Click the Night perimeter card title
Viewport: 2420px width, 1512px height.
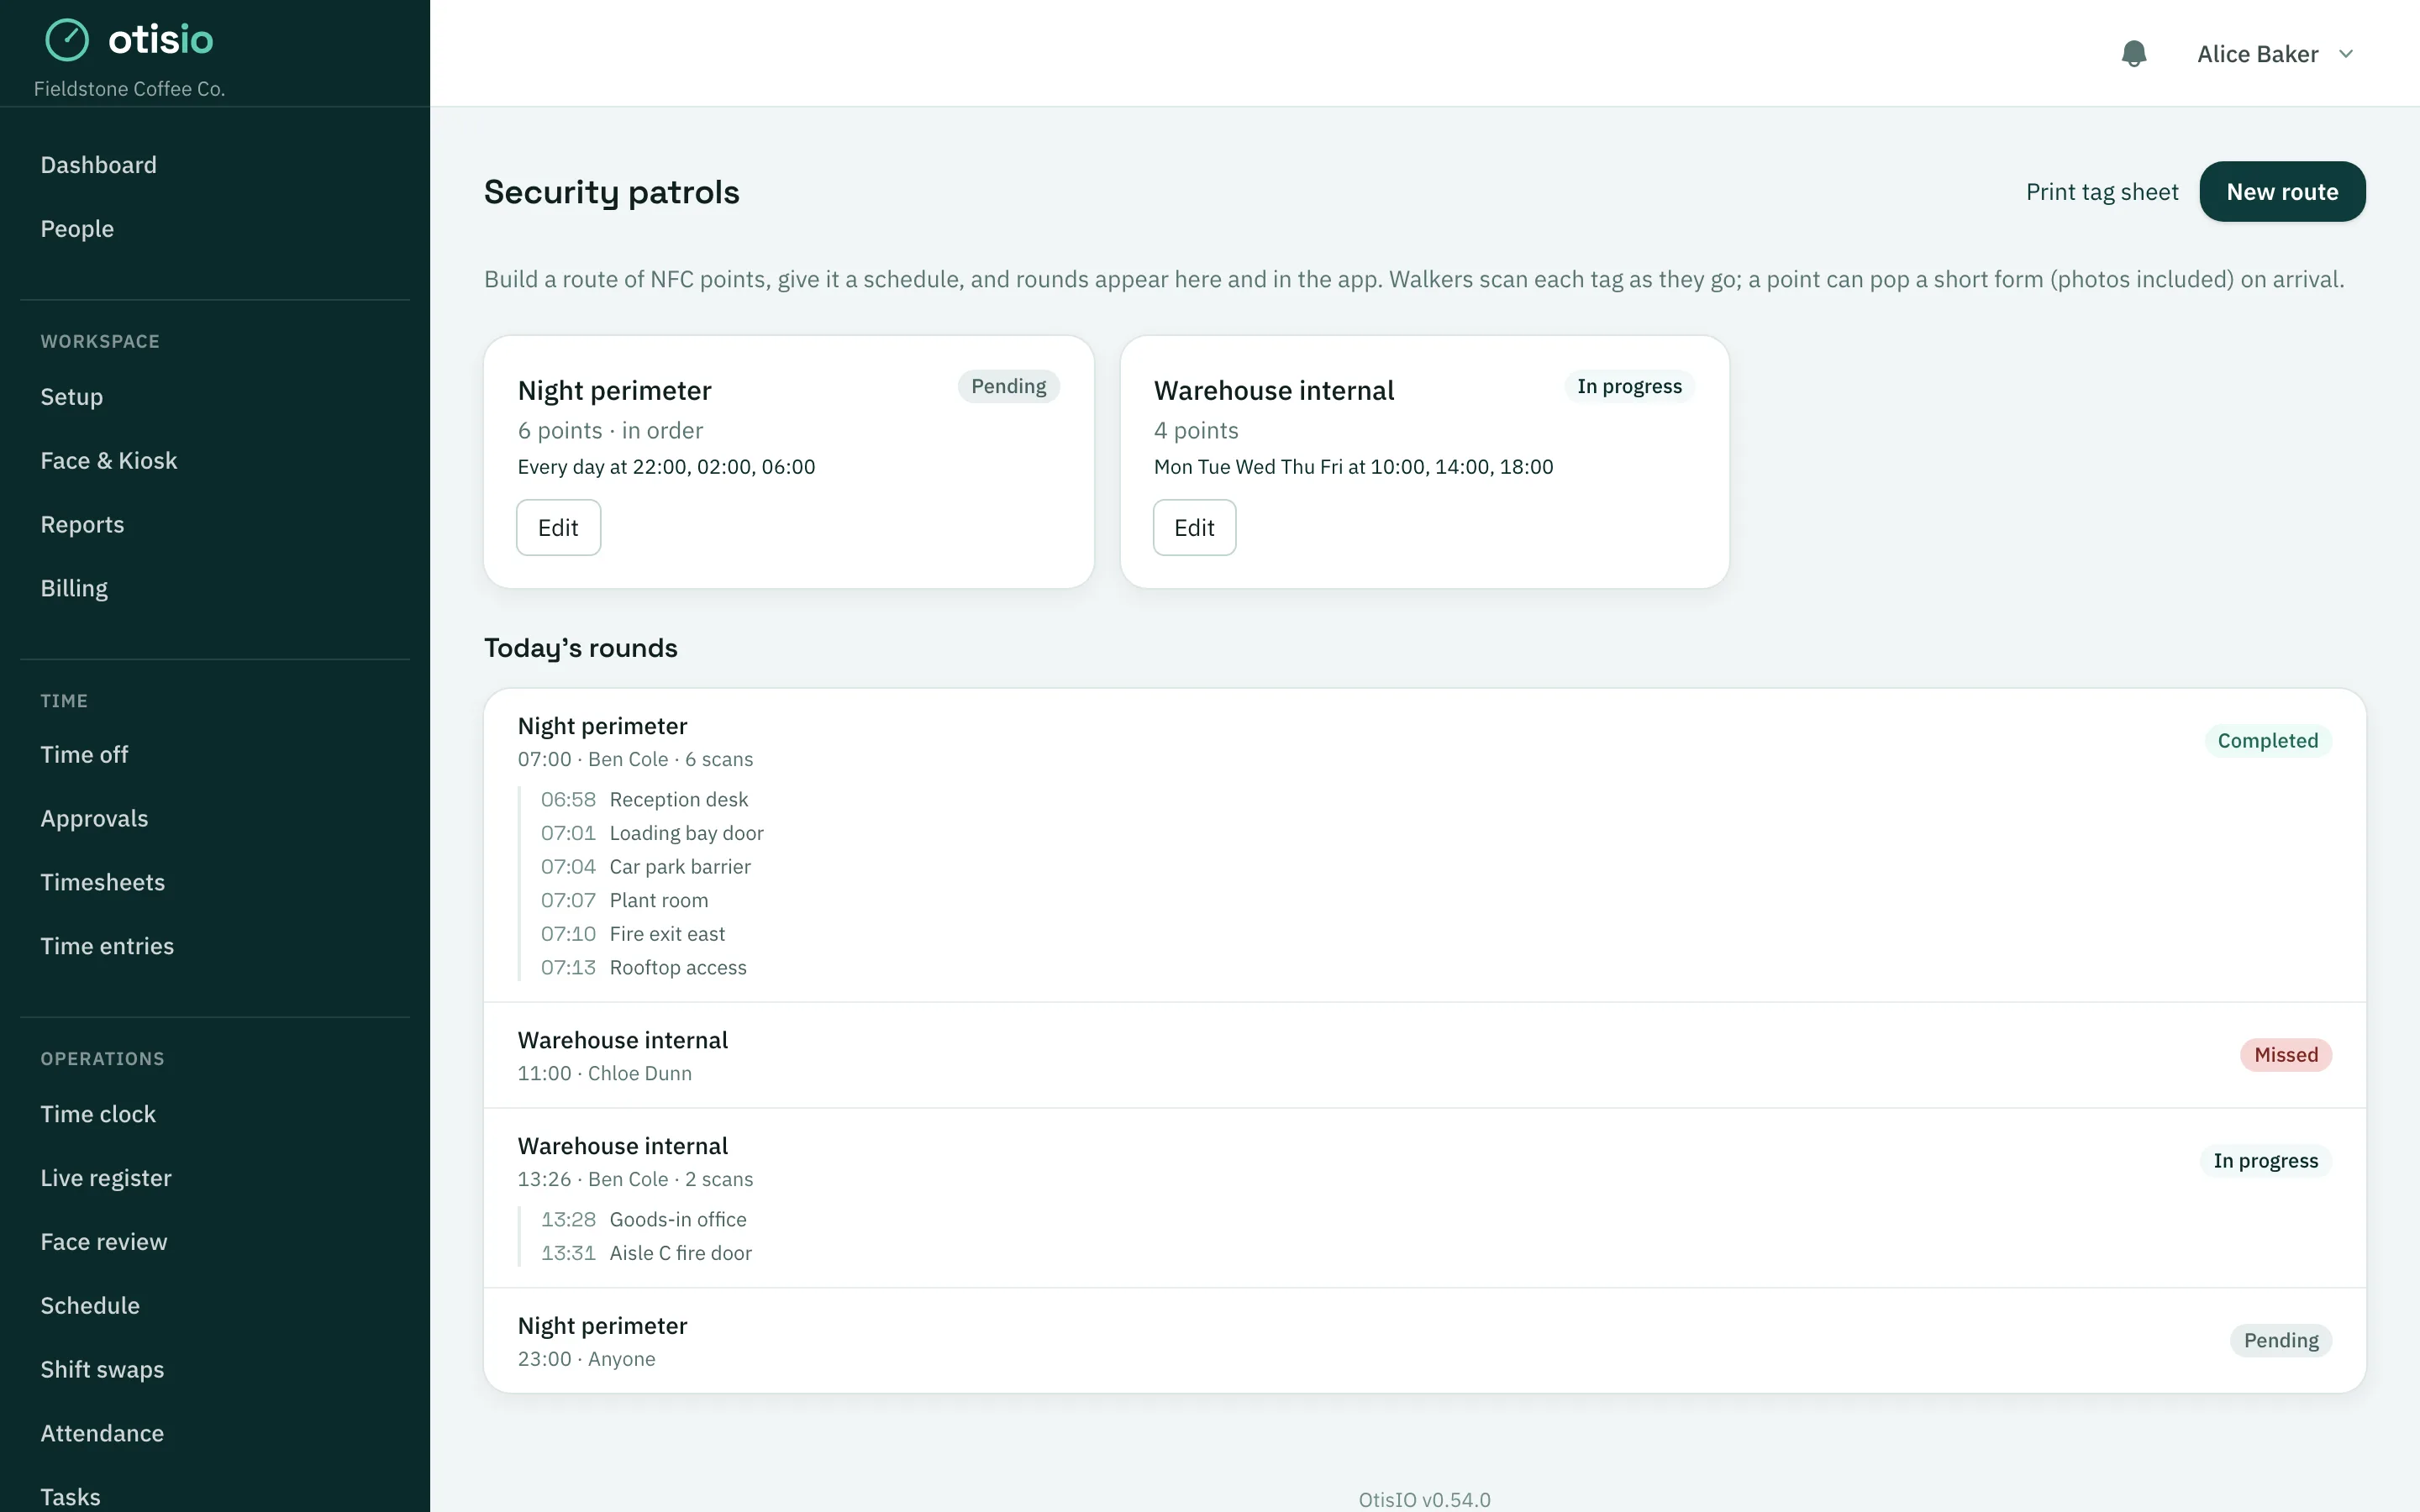pyautogui.click(x=614, y=391)
